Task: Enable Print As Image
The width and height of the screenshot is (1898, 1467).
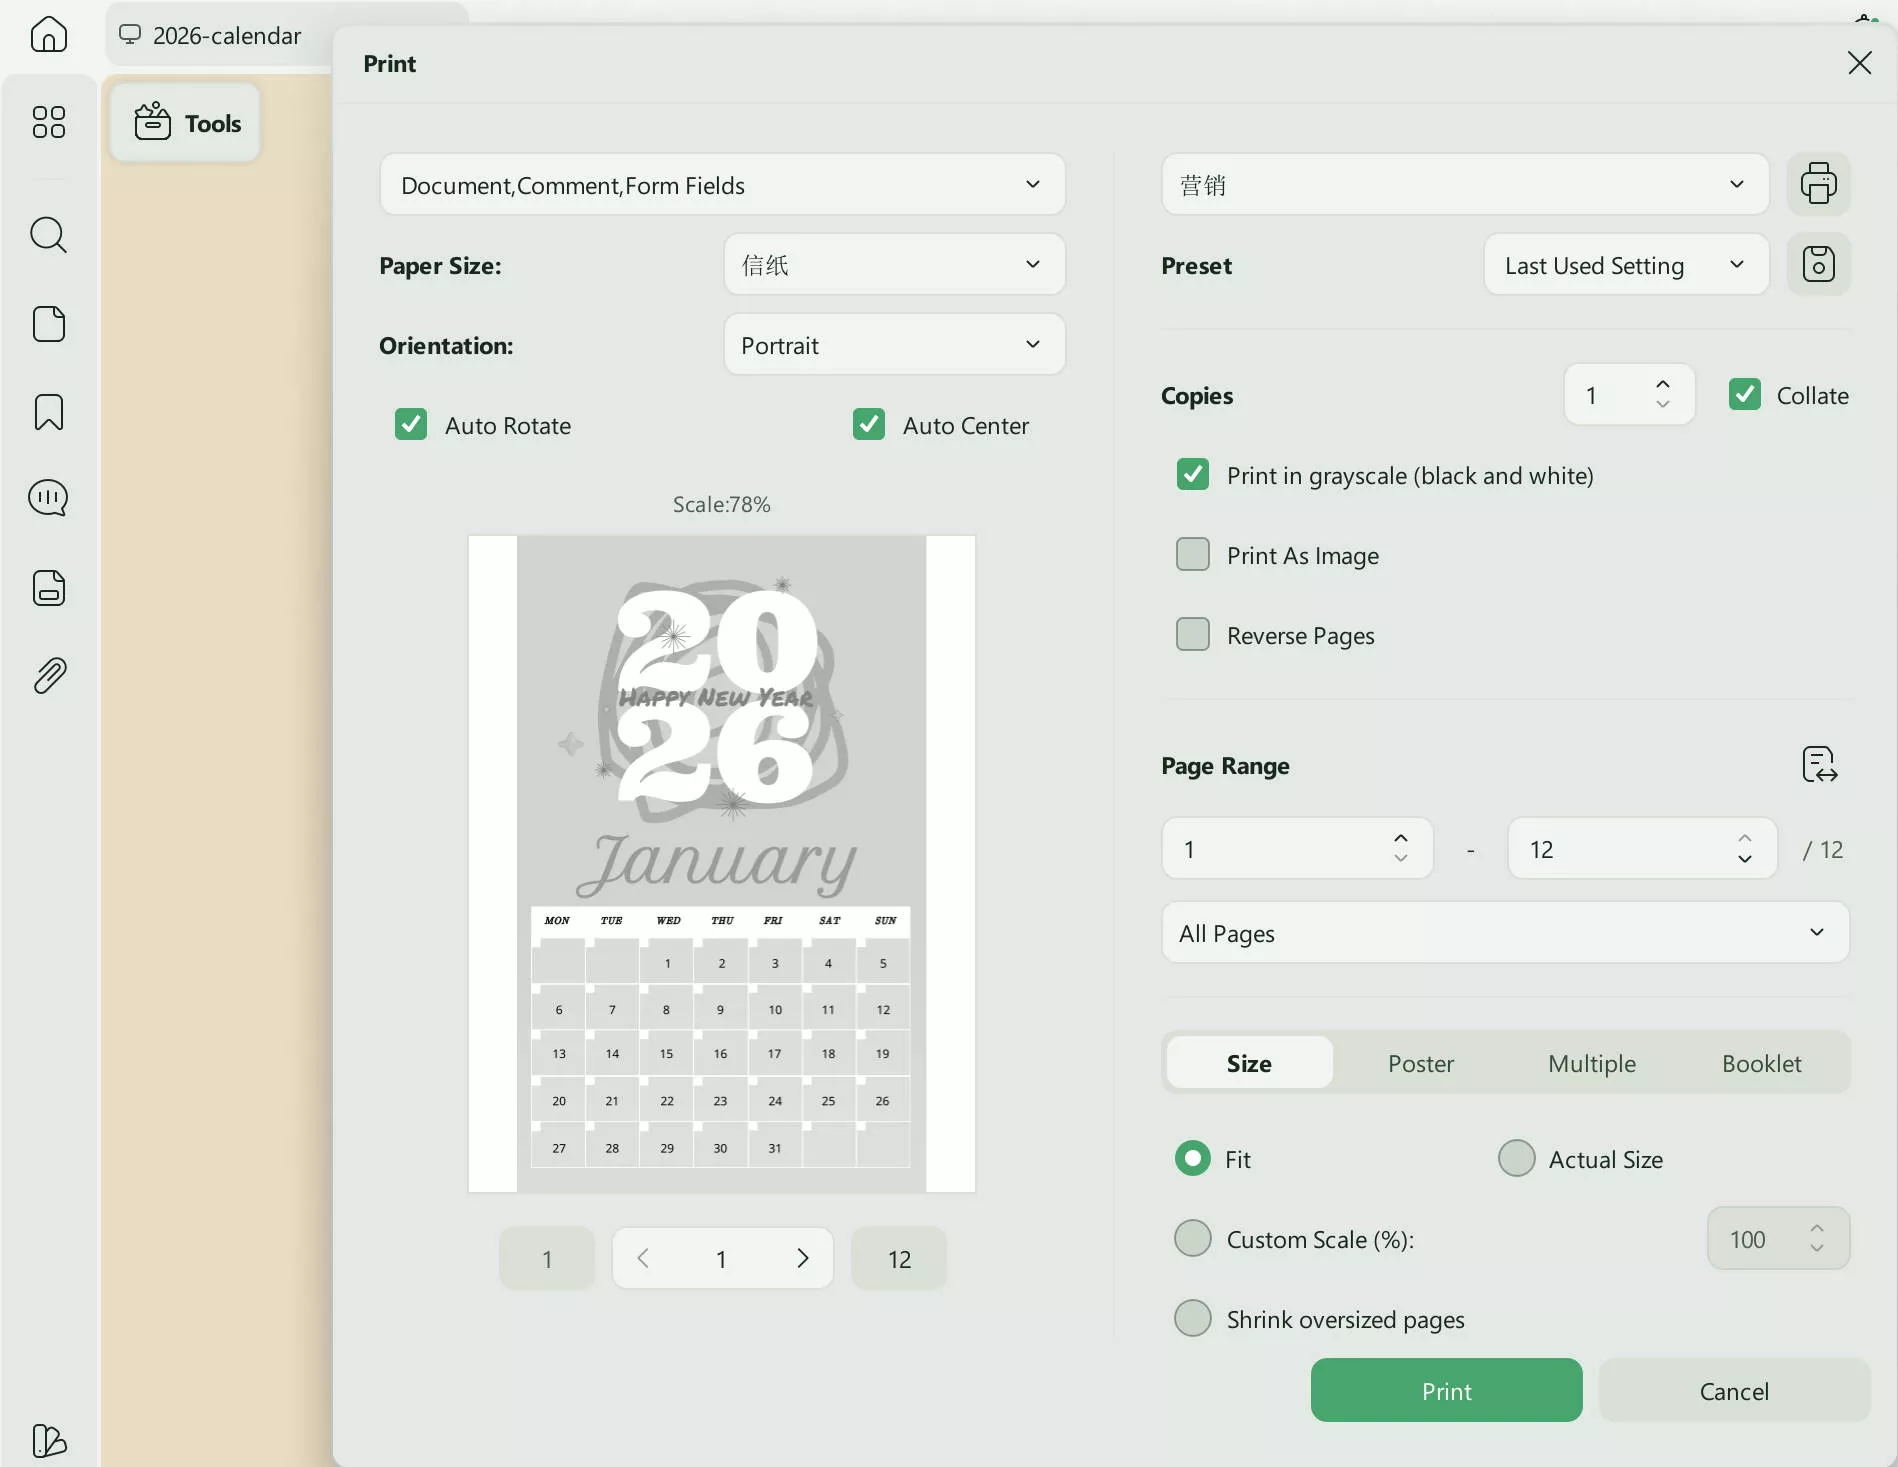Action: tap(1192, 554)
